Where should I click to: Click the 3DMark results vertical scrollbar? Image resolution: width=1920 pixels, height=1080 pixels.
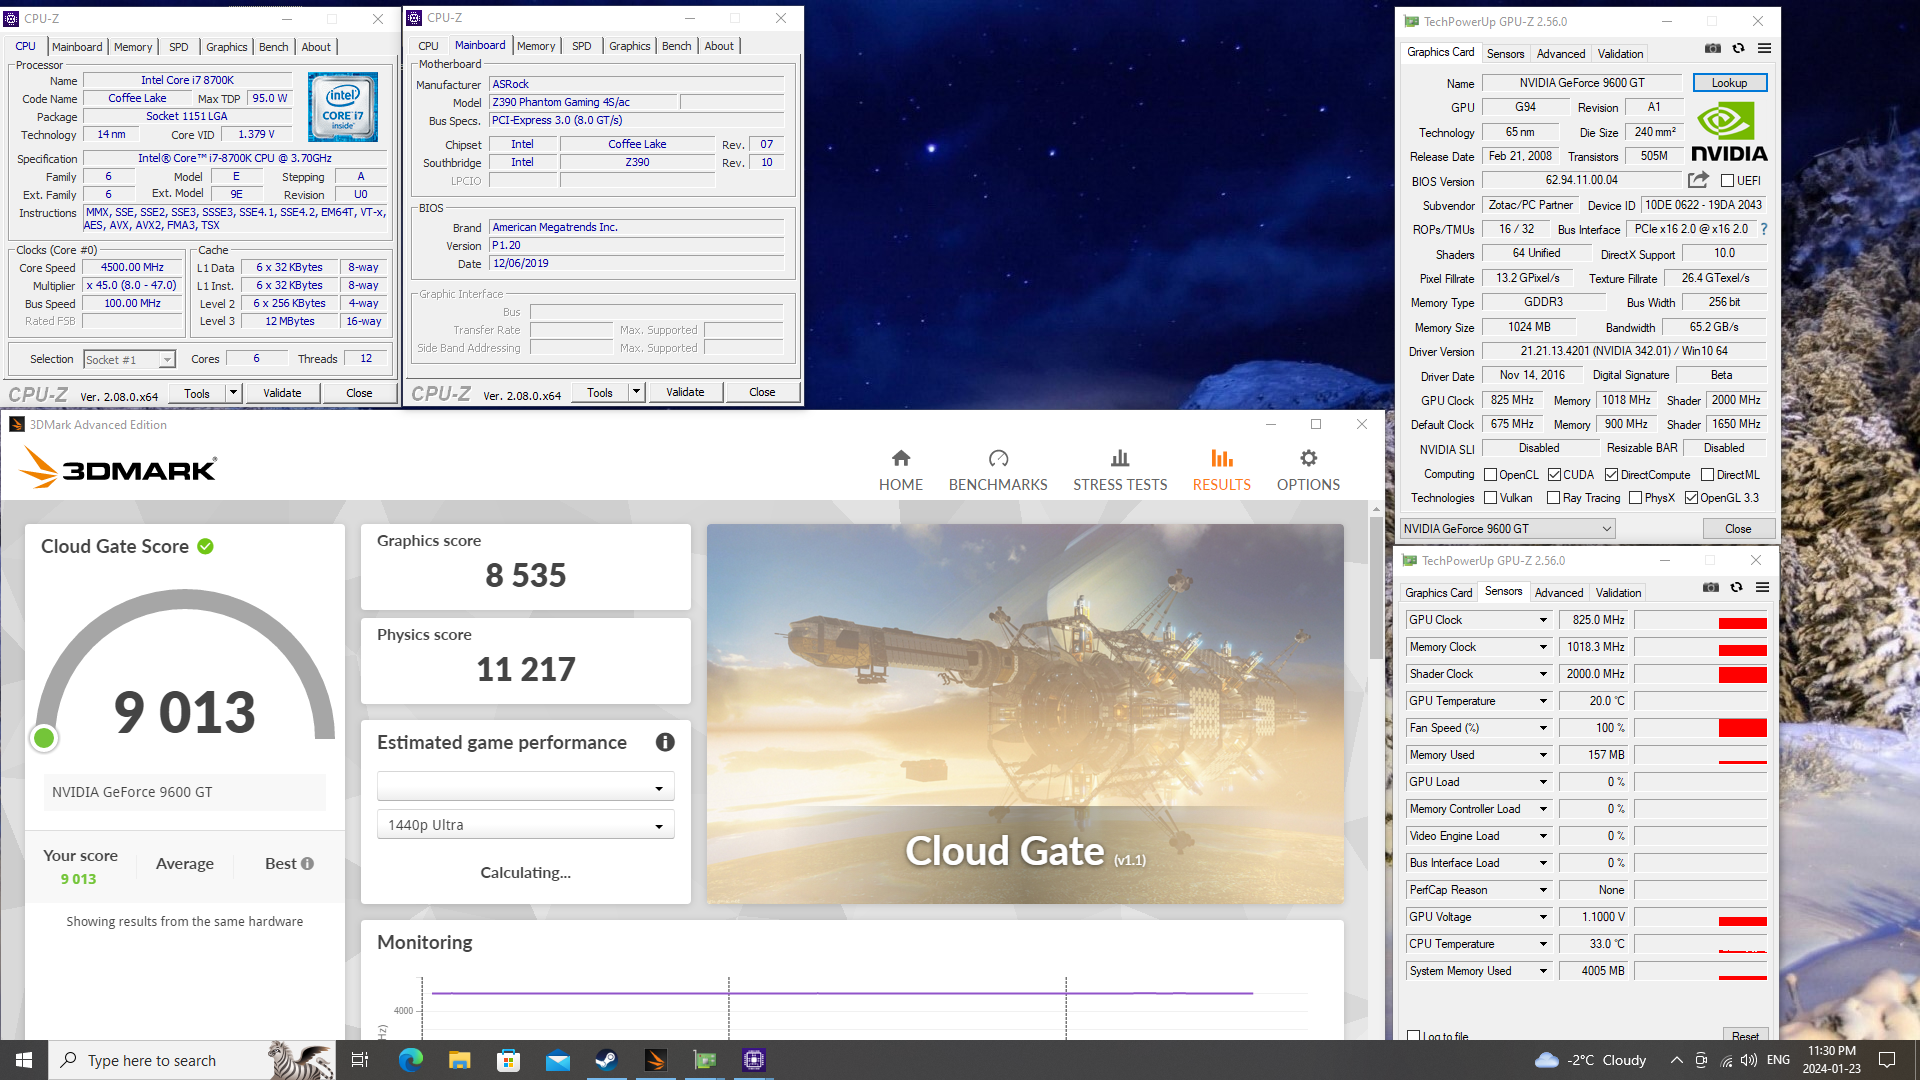pos(1376,590)
